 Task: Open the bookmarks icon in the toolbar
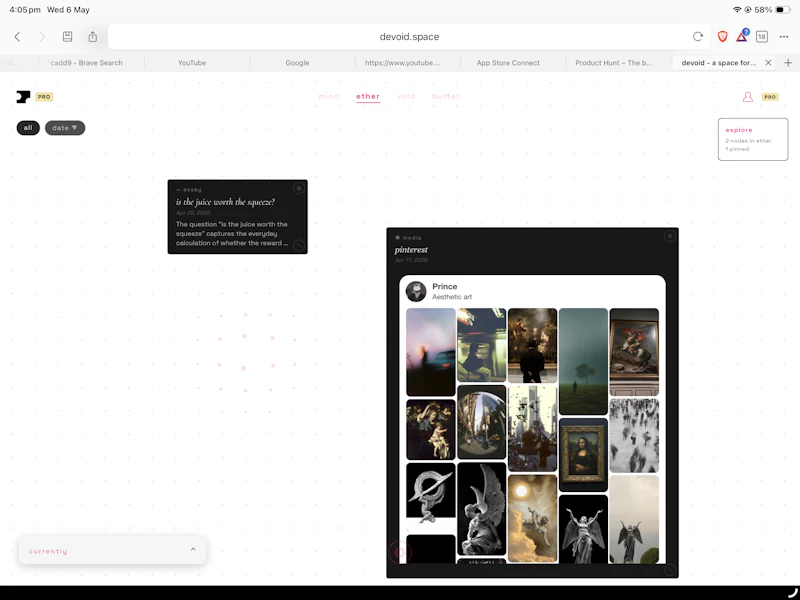67,36
